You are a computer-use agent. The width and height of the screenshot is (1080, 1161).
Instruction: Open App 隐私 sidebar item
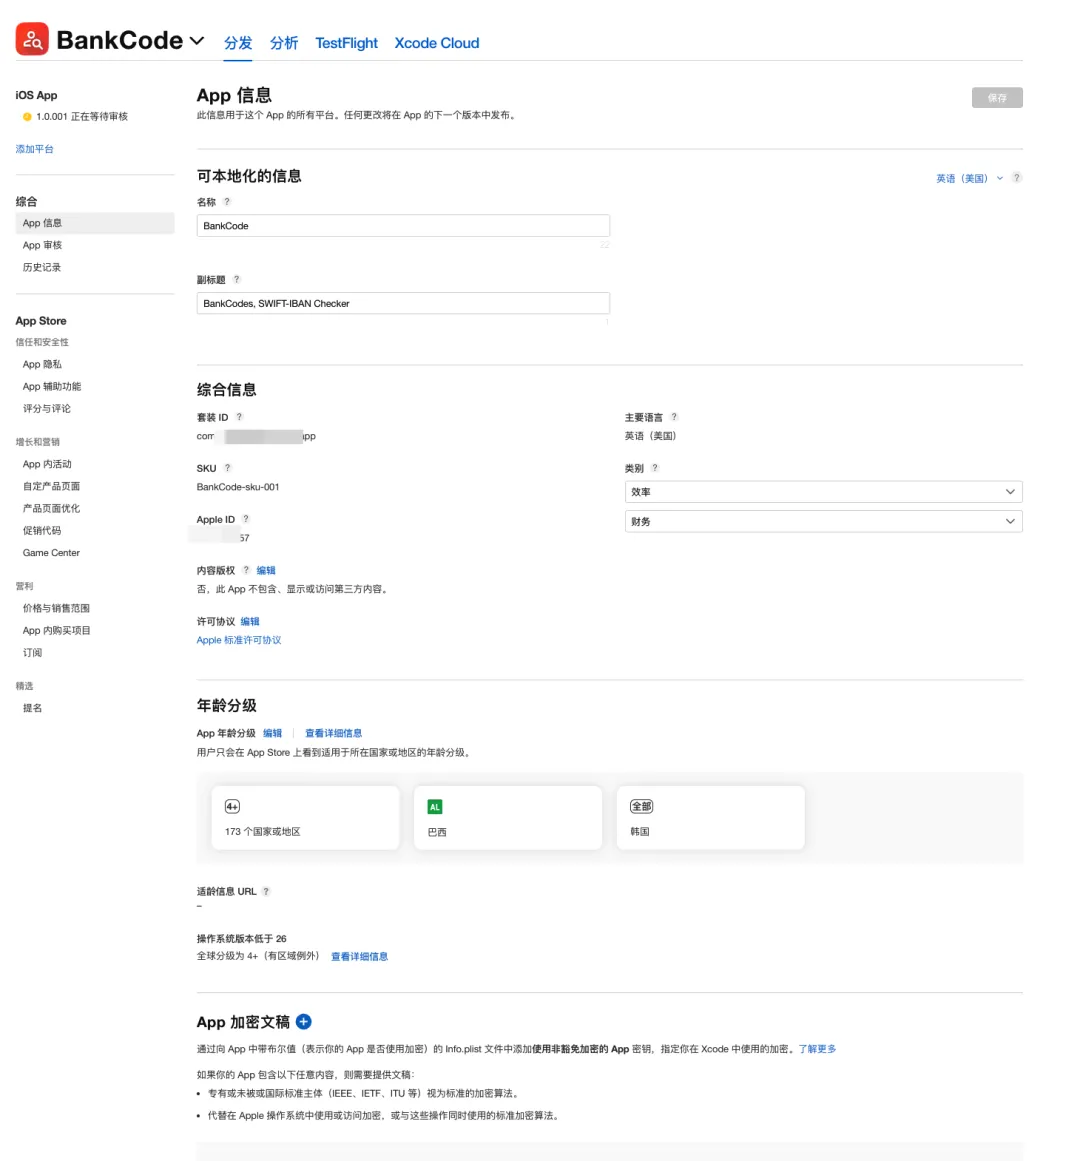coord(42,364)
